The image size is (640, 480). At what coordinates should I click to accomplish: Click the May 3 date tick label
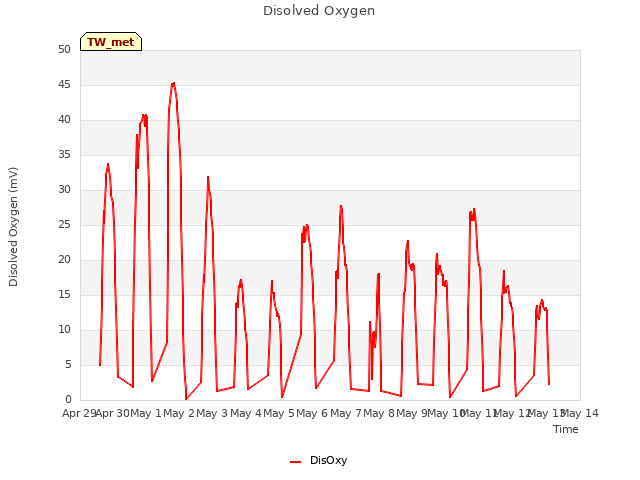pyautogui.click(x=212, y=413)
